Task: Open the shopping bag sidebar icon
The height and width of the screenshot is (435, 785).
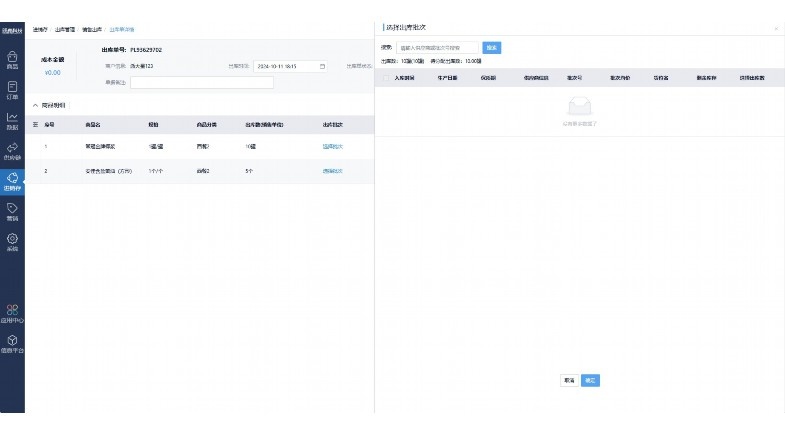Action: 12,60
